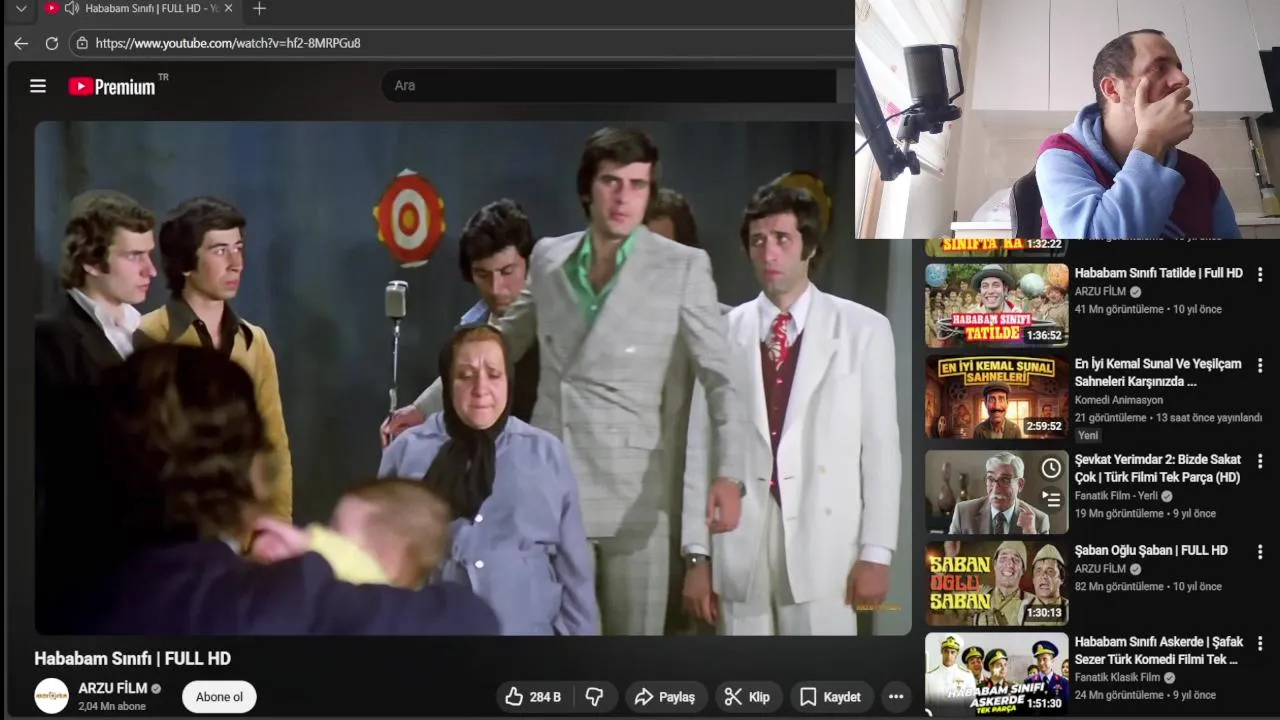Open Şaban Oğlu Şaban thumbnail
The height and width of the screenshot is (720, 1280).
997,583
